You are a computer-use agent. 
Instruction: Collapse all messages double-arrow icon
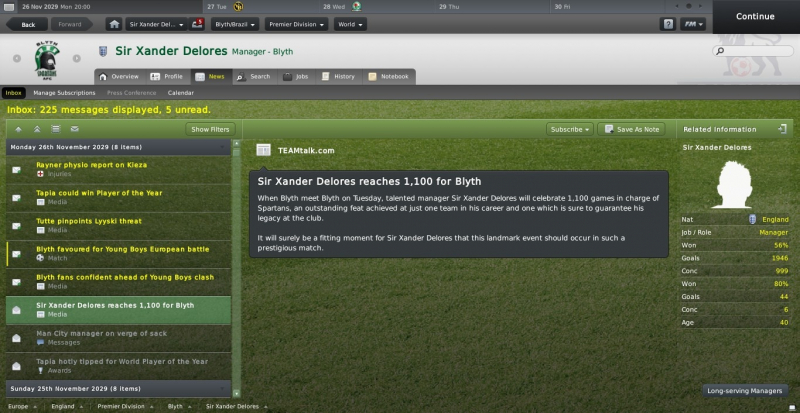click(37, 129)
